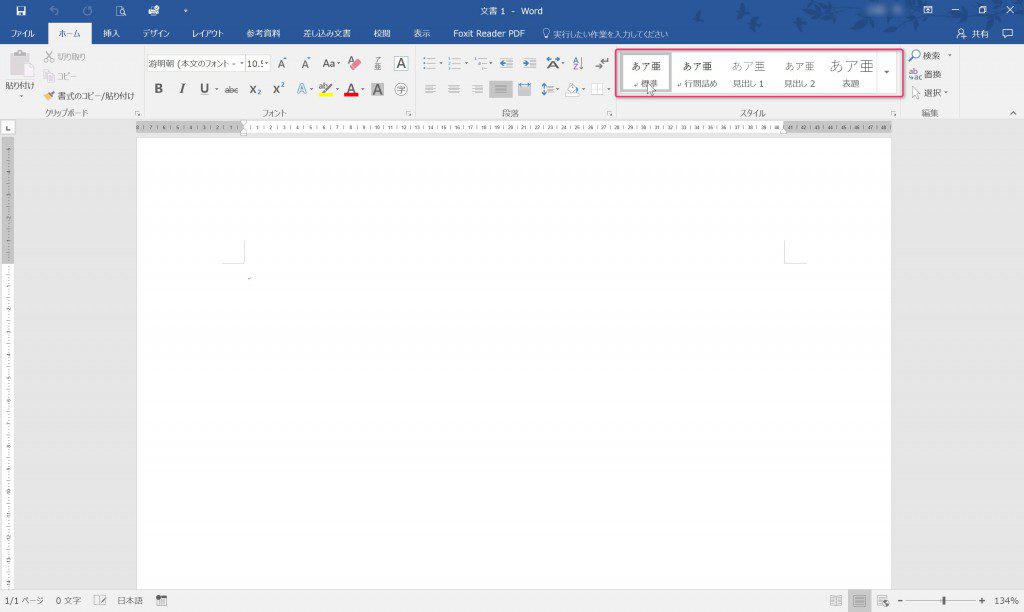Open the line spacing dropdown
The image size is (1024, 612).
[549, 89]
